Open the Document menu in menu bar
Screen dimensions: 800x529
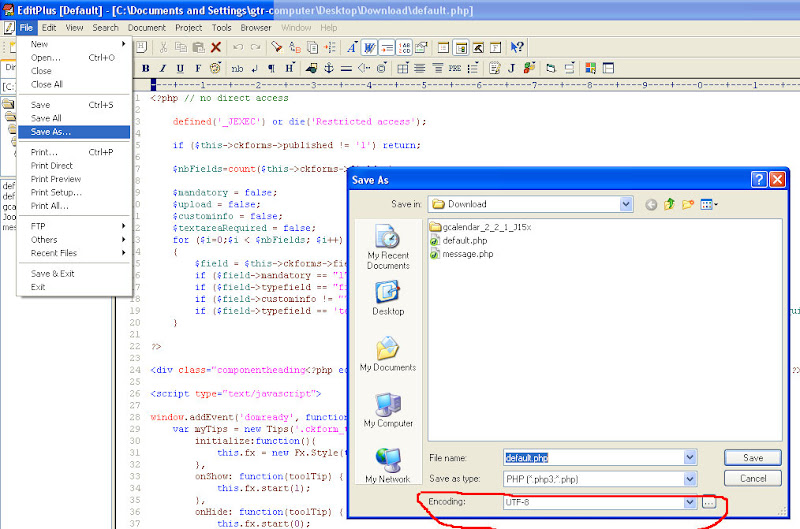[x=146, y=28]
